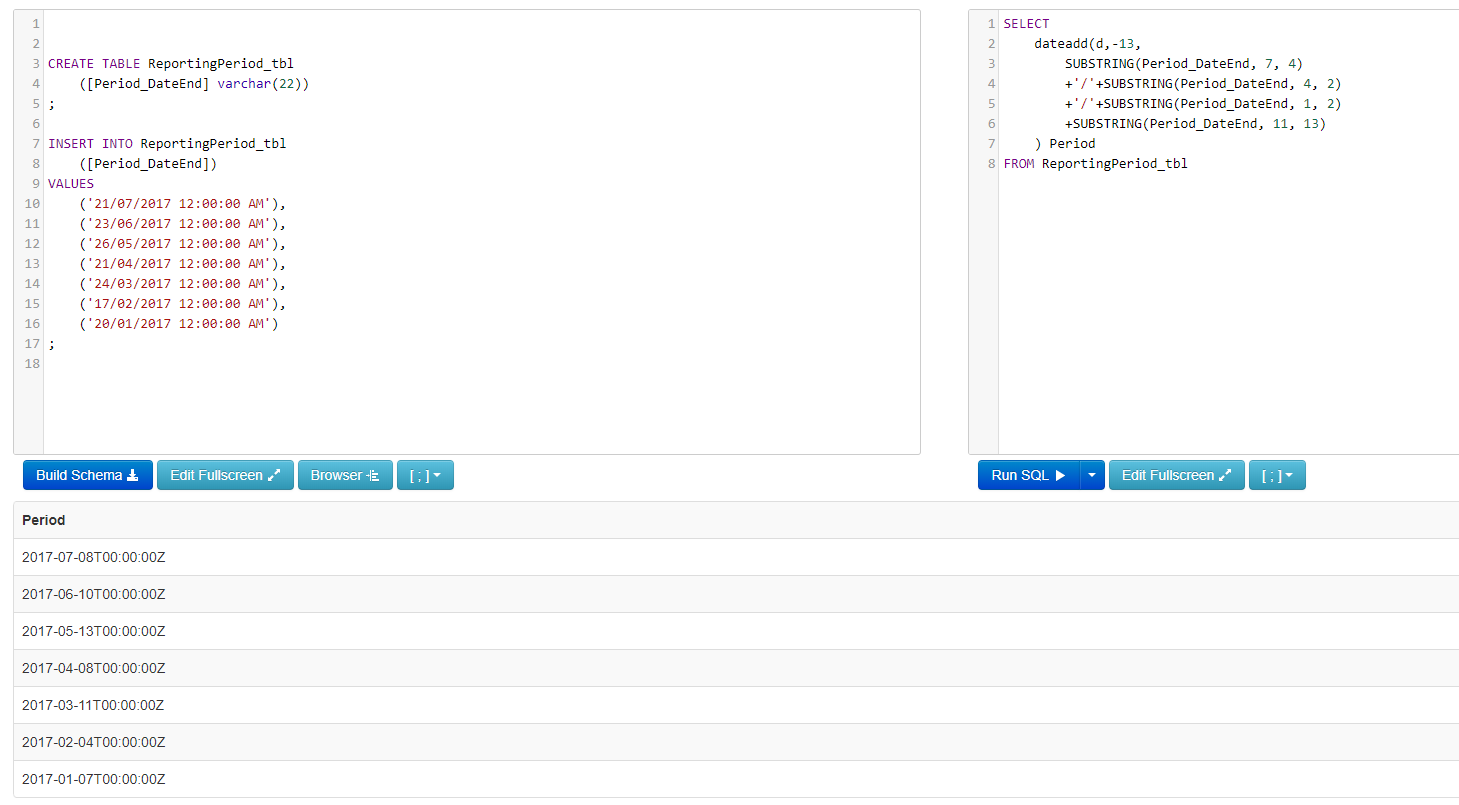The image size is (1459, 805).
Task: Place cursor on the SELECT keyword line
Action: click(x=1027, y=23)
